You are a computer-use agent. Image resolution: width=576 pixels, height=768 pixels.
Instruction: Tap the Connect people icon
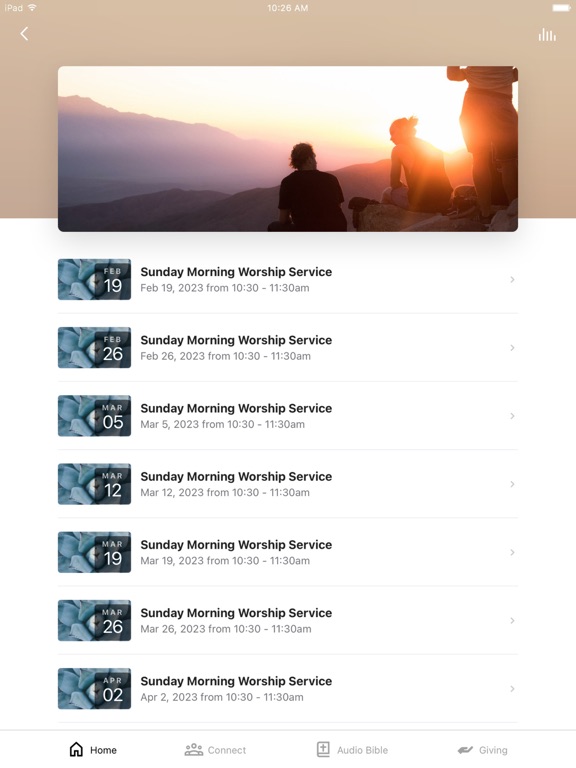click(x=193, y=749)
